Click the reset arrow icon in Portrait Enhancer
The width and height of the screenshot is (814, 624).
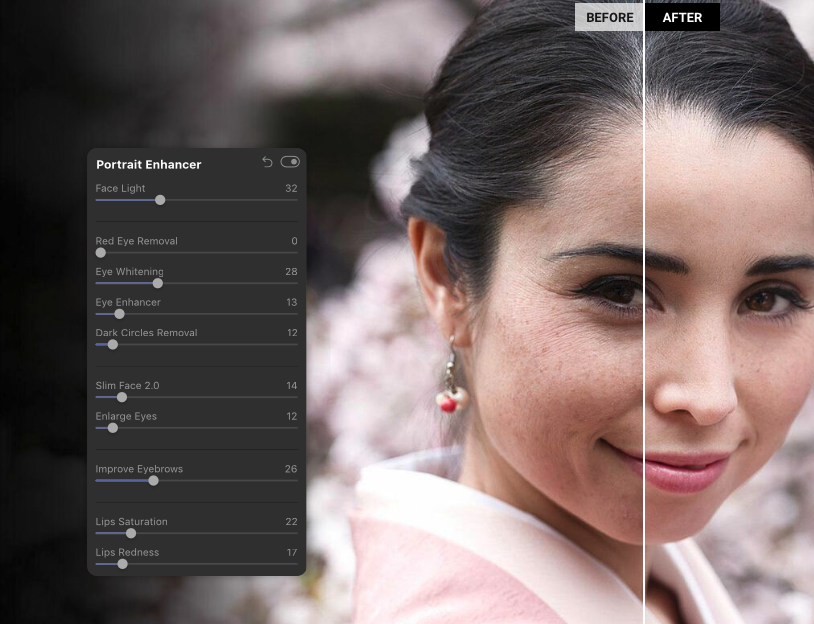[x=267, y=162]
